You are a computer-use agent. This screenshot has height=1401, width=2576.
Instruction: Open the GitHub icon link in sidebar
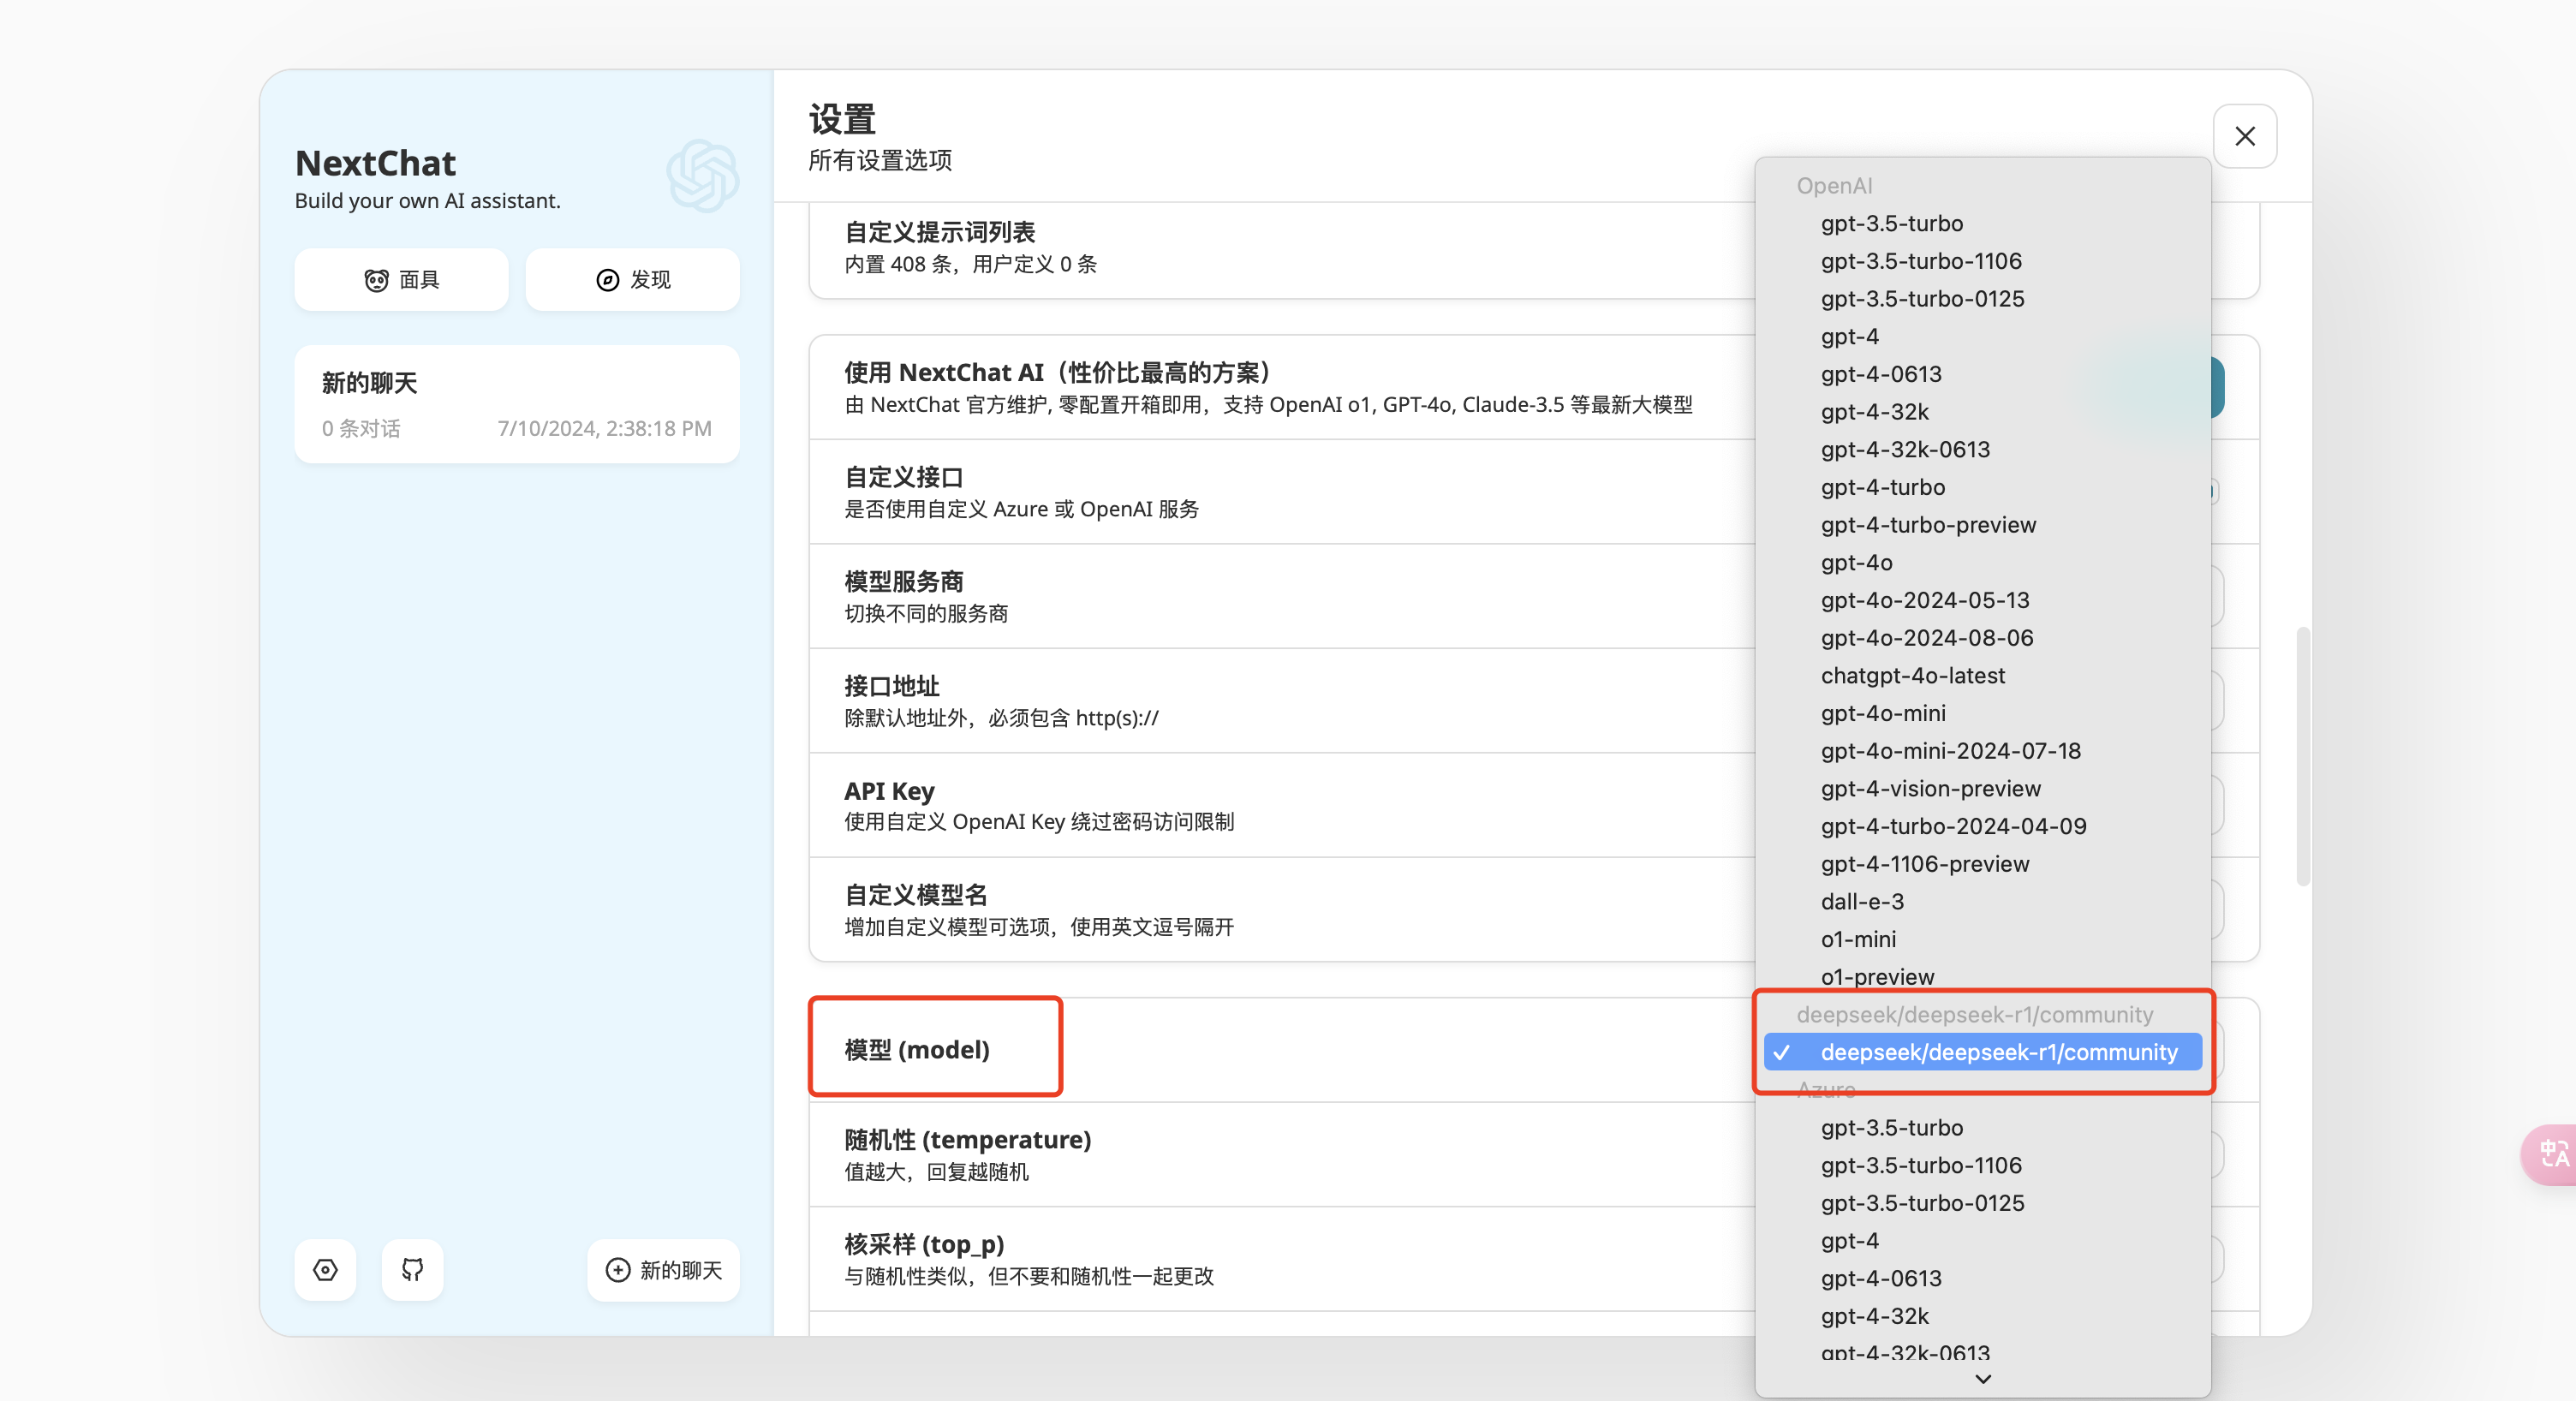pos(412,1270)
